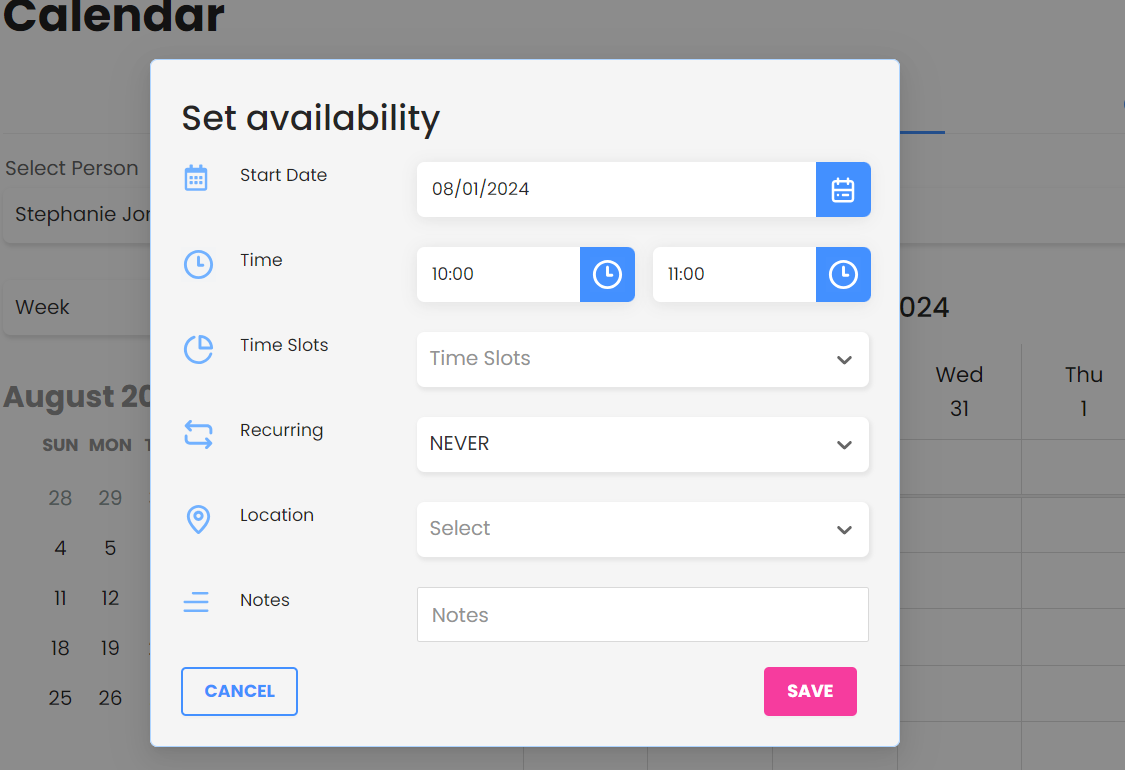
Task: Click the Recurring repeat arrows icon
Action: tap(198, 434)
